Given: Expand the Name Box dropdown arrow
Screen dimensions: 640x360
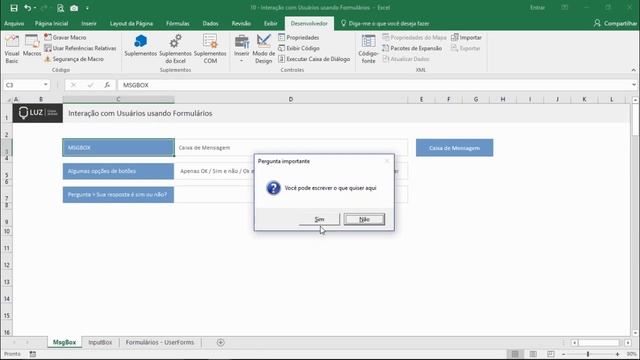Looking at the screenshot, I should [46, 85].
